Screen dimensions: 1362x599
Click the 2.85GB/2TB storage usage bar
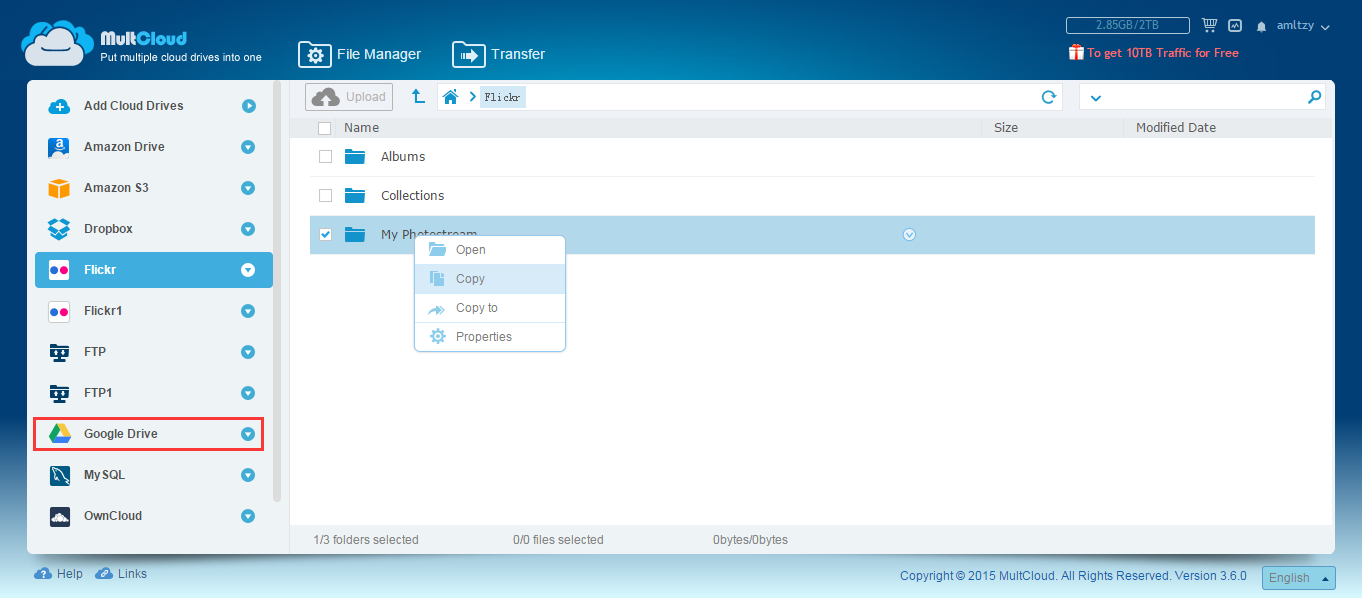[x=1127, y=26]
